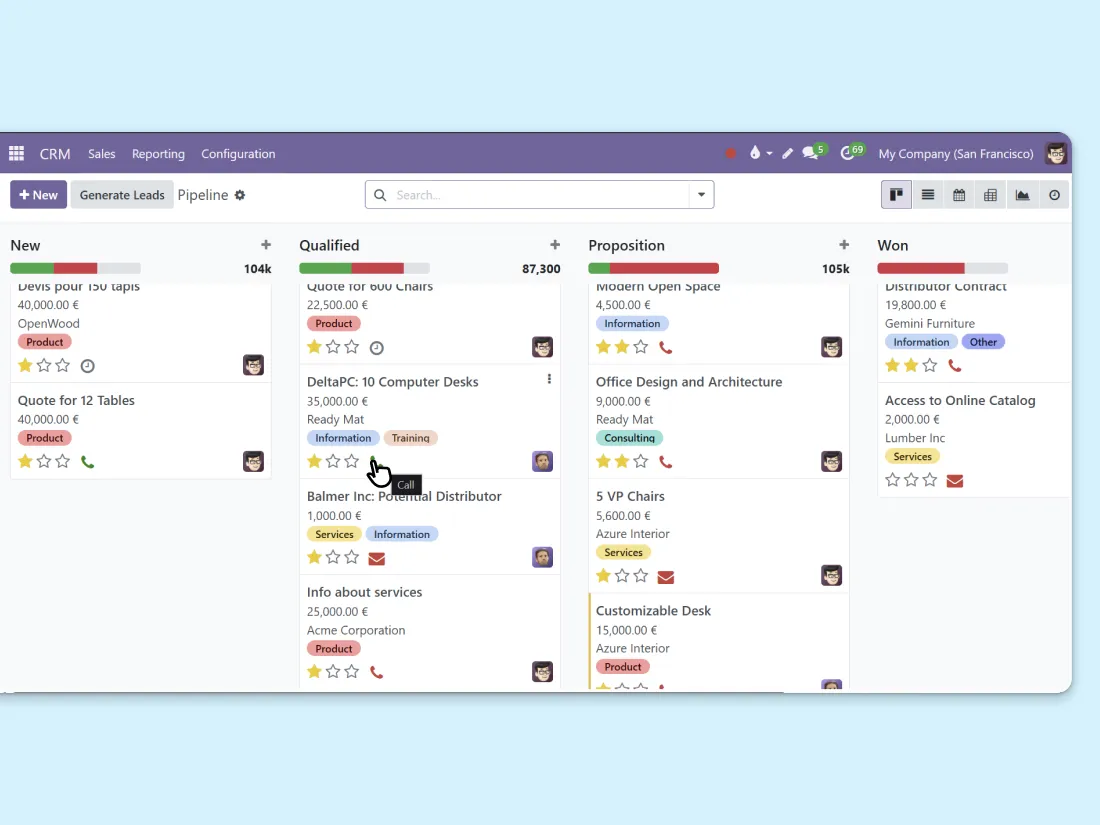Image resolution: width=1100 pixels, height=825 pixels.
Task: Open the conversations messages icon
Action: click(x=811, y=154)
